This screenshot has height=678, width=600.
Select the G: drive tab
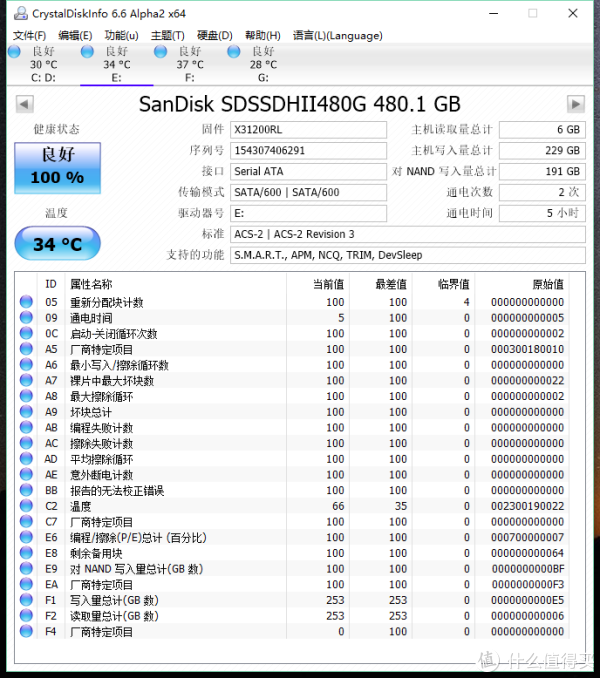(x=263, y=64)
